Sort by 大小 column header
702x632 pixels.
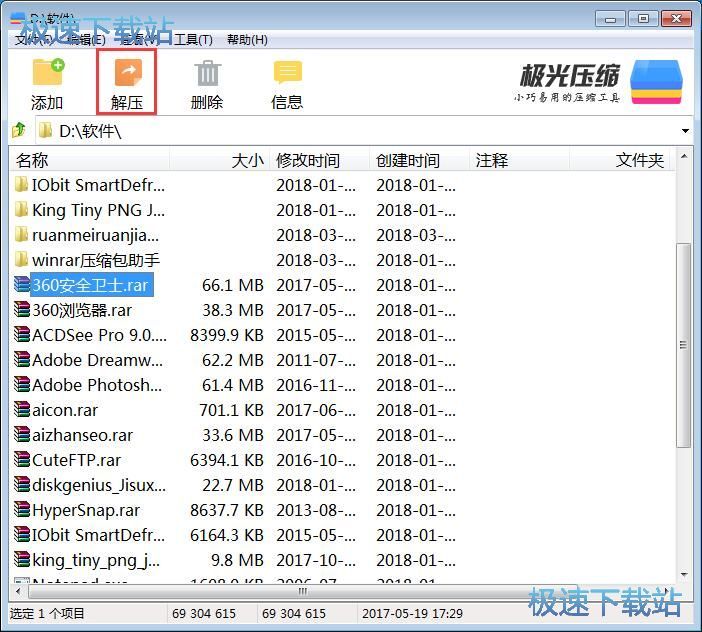219,160
